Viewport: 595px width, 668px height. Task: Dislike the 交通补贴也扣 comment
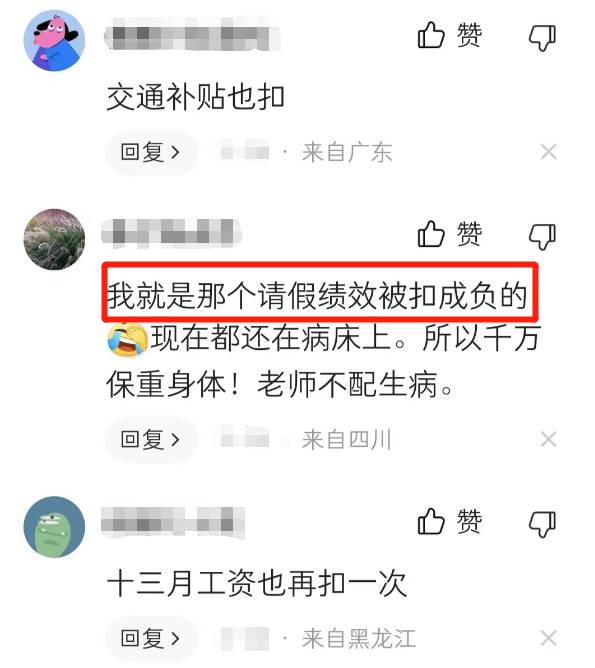(543, 38)
